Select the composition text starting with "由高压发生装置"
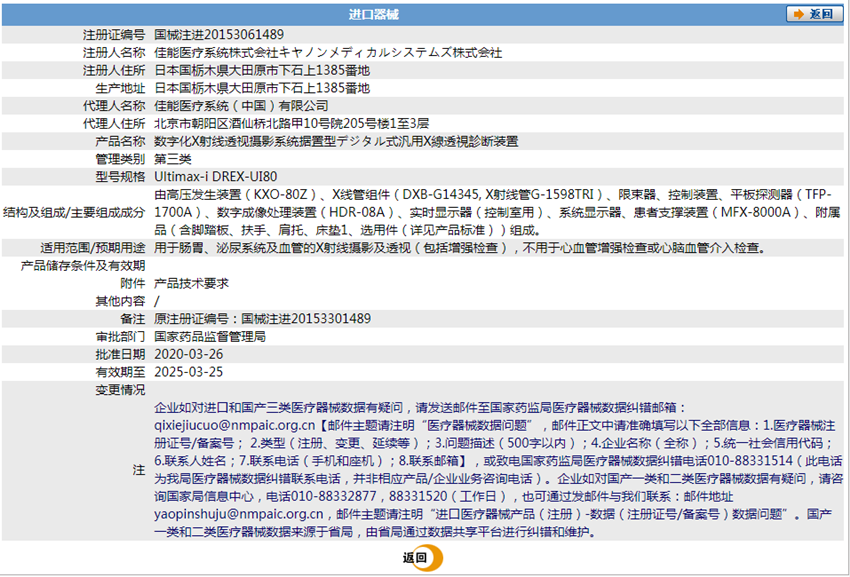 coord(497,213)
